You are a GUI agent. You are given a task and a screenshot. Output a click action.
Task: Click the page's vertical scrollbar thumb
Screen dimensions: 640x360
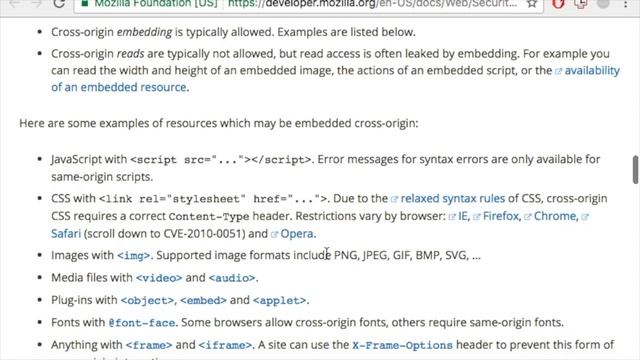[636, 169]
